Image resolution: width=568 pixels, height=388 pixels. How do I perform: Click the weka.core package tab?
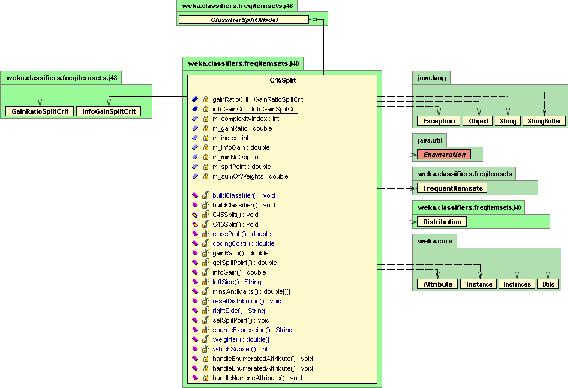pos(434,241)
